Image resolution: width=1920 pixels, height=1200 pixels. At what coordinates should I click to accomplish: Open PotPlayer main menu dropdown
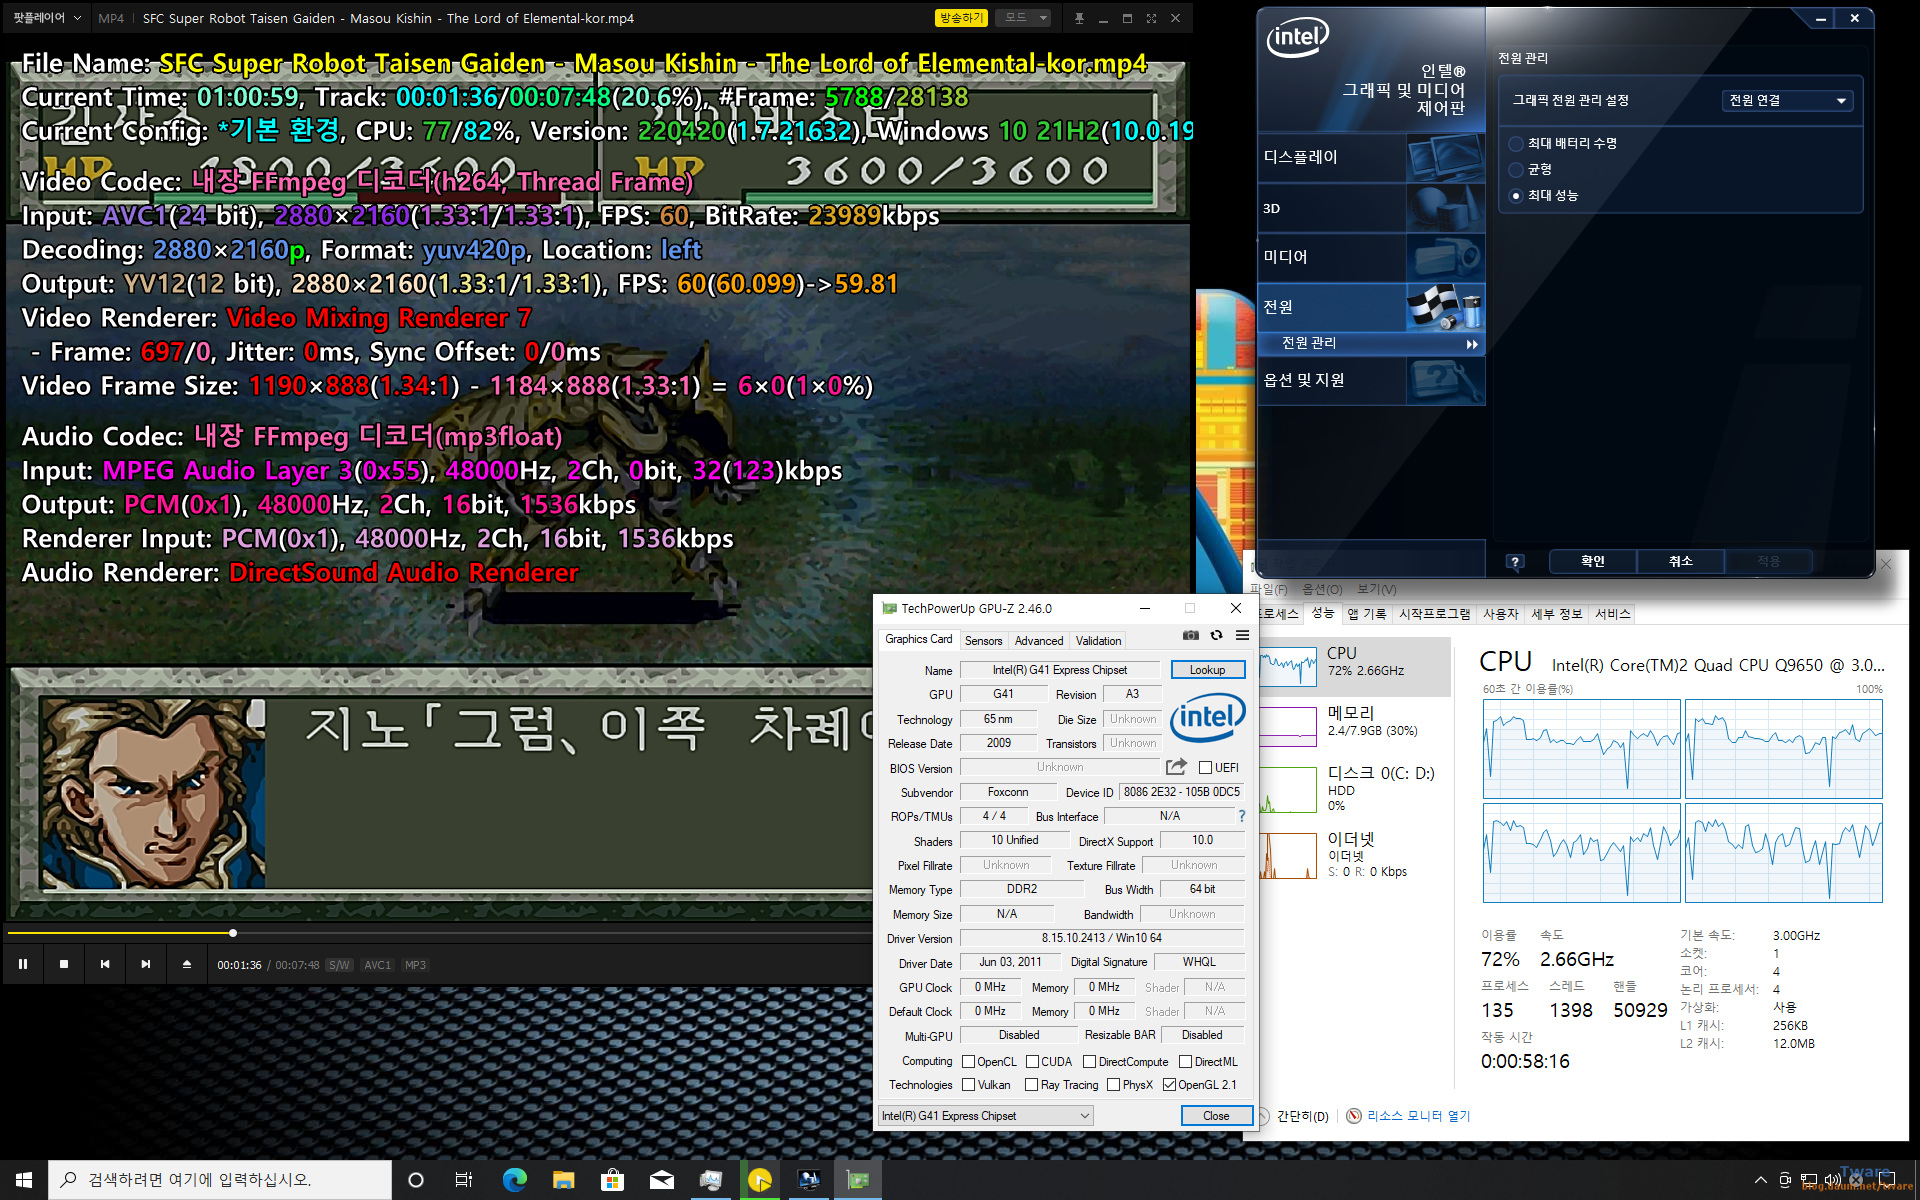click(x=45, y=18)
